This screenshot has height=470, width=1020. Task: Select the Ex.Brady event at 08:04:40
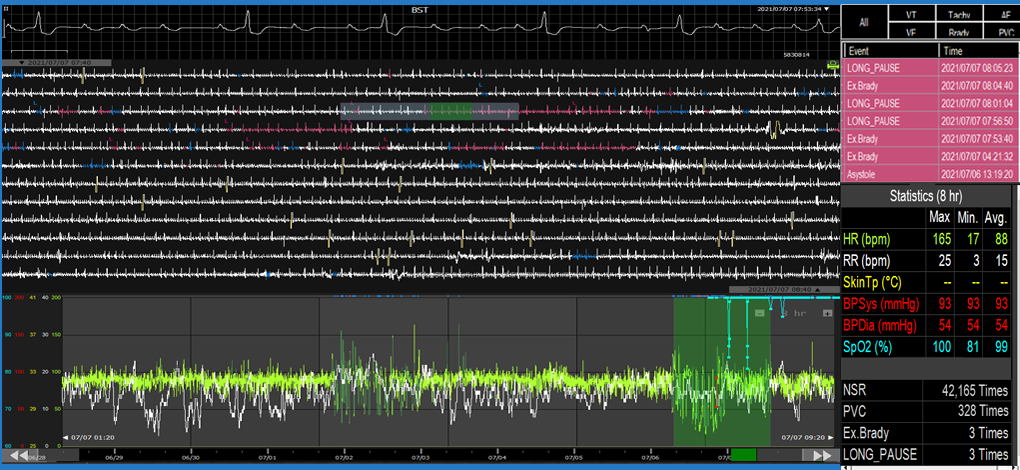click(931, 85)
